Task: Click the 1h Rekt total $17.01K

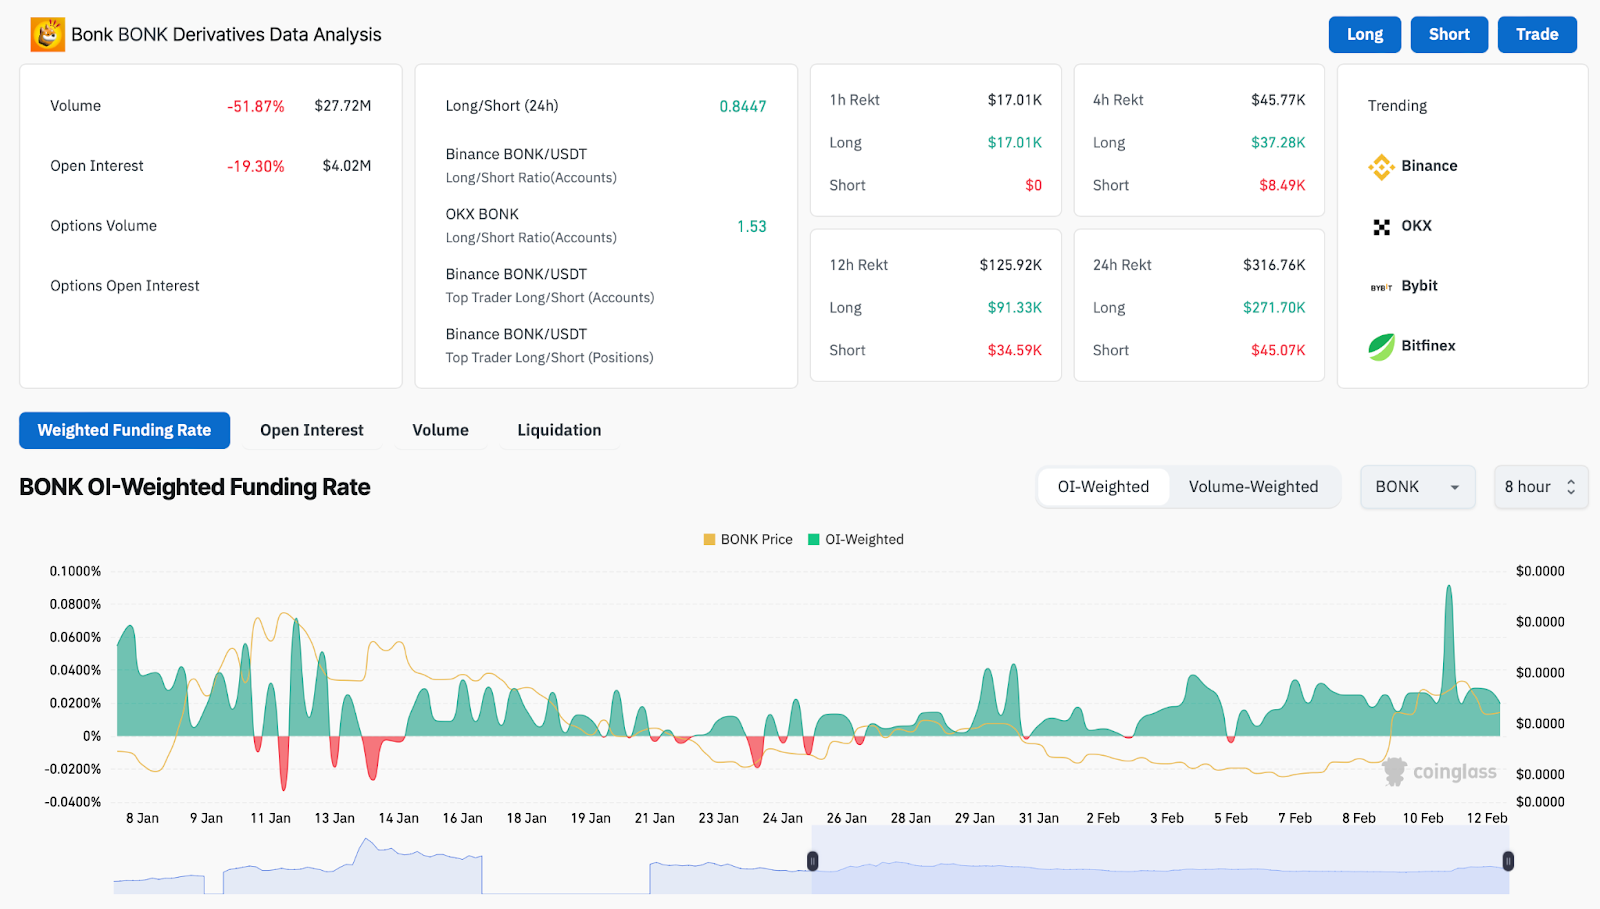Action: pyautogui.click(x=1015, y=100)
